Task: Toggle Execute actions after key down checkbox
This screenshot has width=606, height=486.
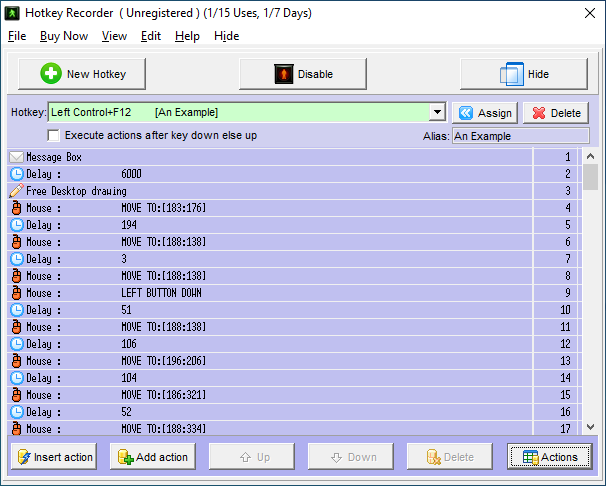Action: pyautogui.click(x=54, y=135)
